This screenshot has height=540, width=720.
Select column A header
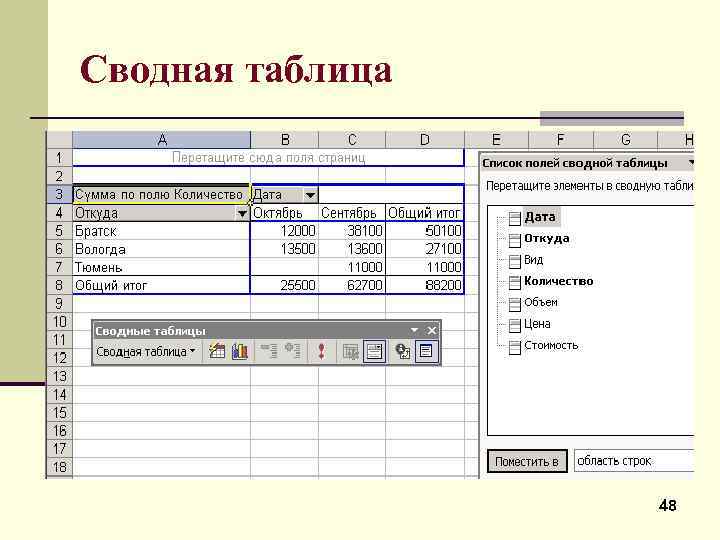point(162,140)
